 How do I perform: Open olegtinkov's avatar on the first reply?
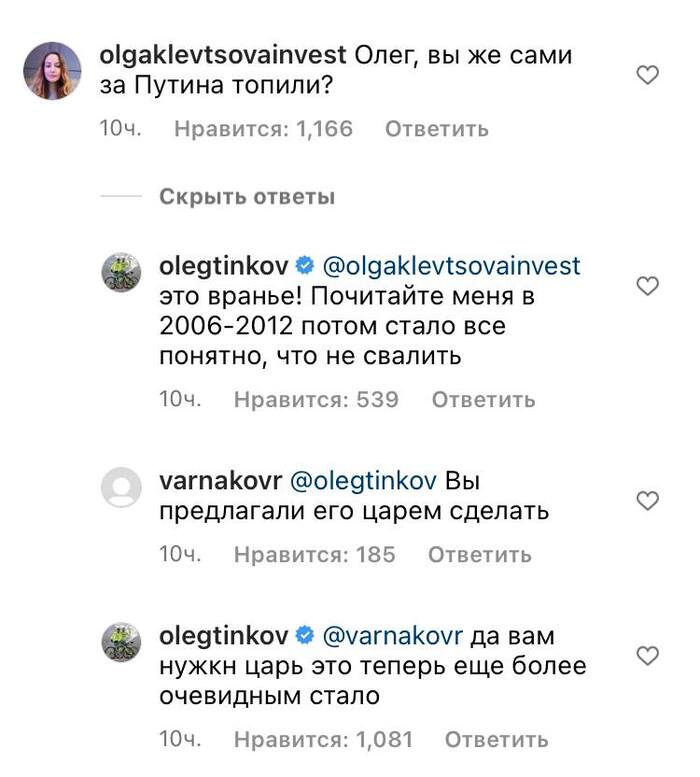click(126, 273)
